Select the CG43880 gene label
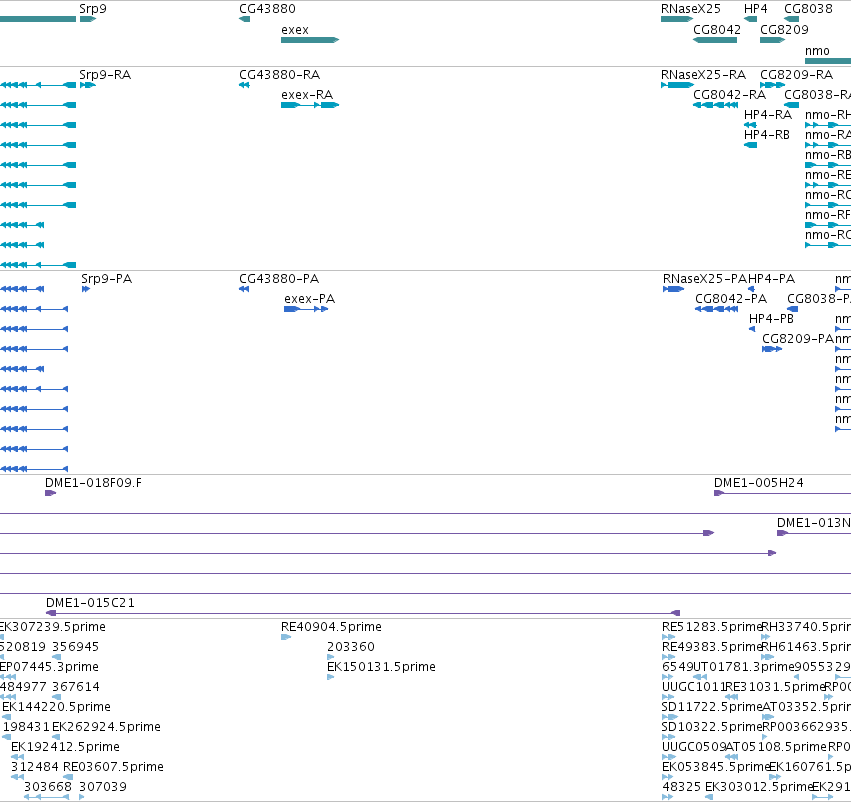This screenshot has height=802, width=851. tap(268, 9)
